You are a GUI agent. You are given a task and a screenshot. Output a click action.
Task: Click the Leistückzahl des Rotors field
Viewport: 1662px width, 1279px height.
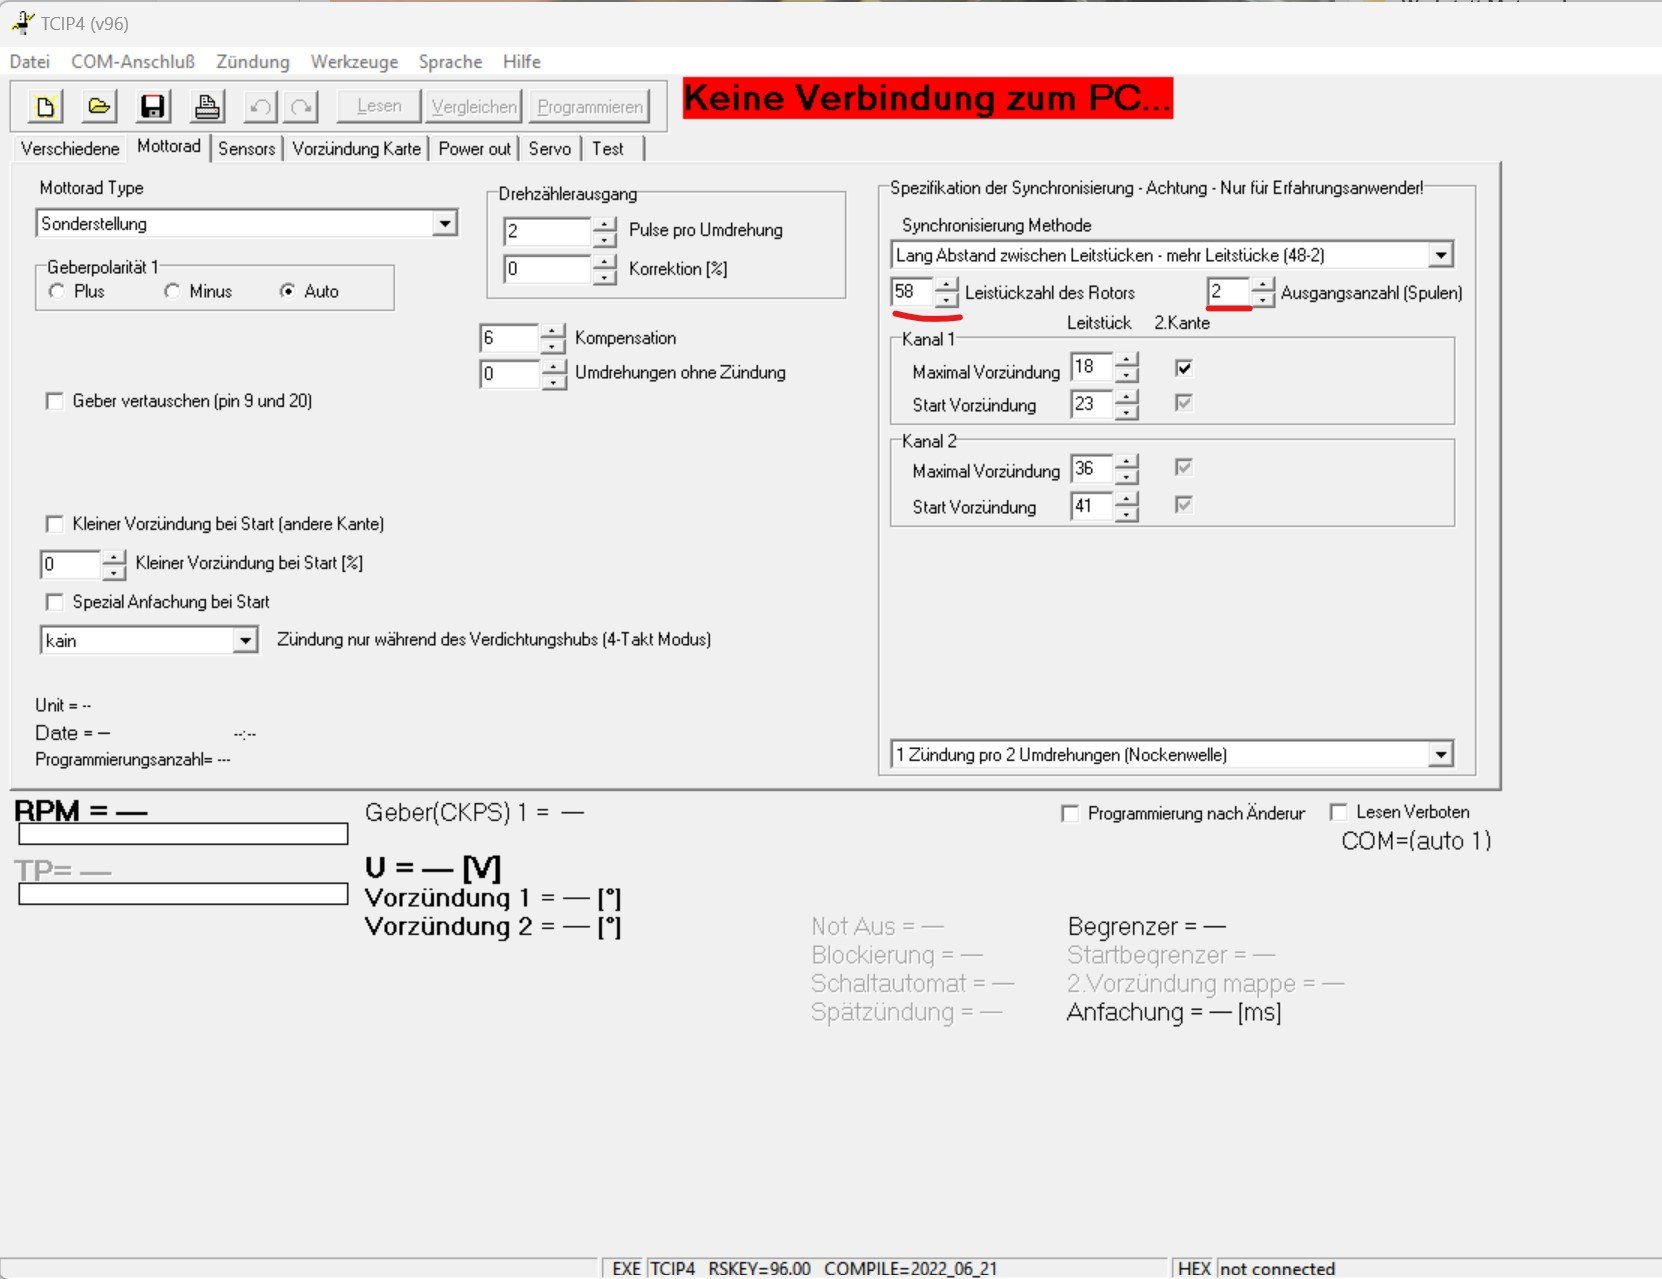(912, 292)
